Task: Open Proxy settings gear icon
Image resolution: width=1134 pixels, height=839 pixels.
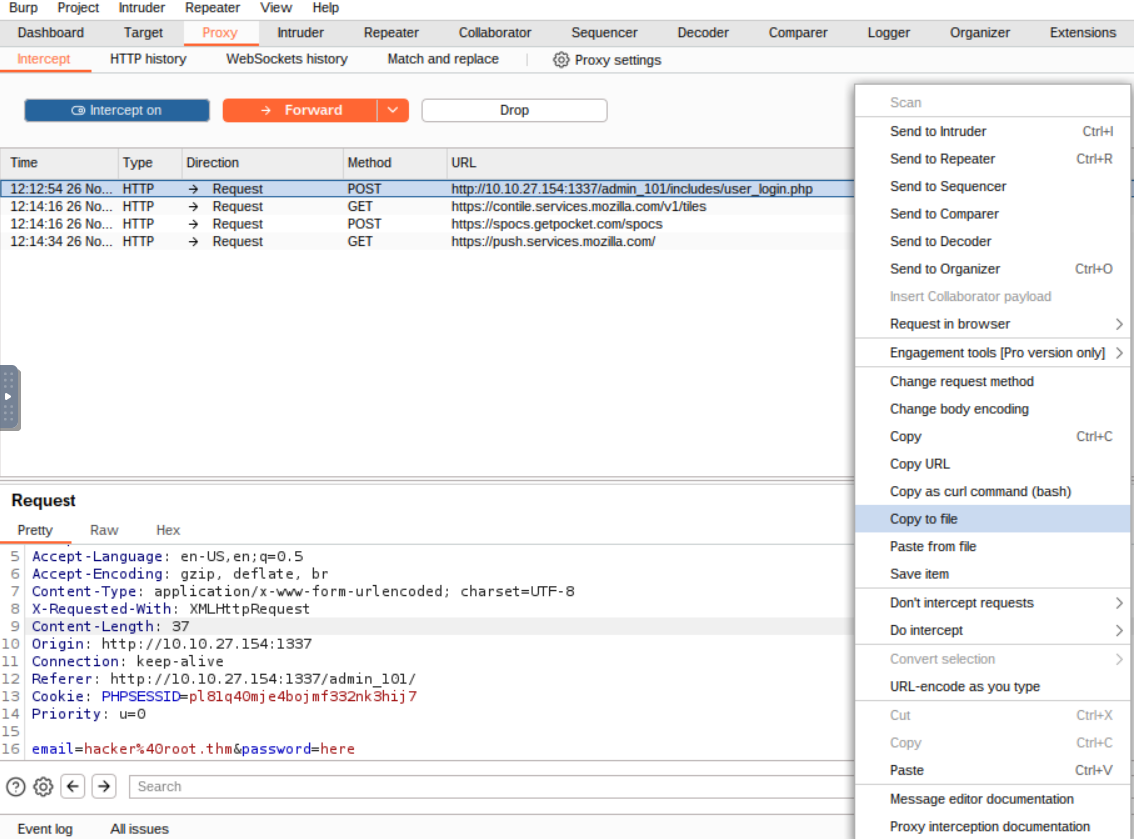Action: point(561,60)
